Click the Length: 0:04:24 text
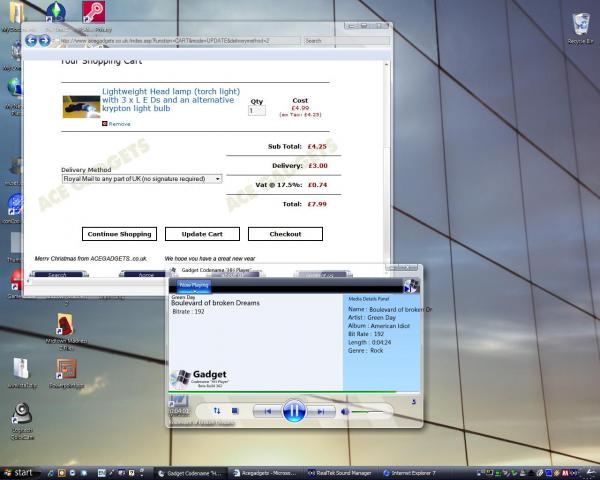This screenshot has width=600, height=480. click(x=369, y=343)
